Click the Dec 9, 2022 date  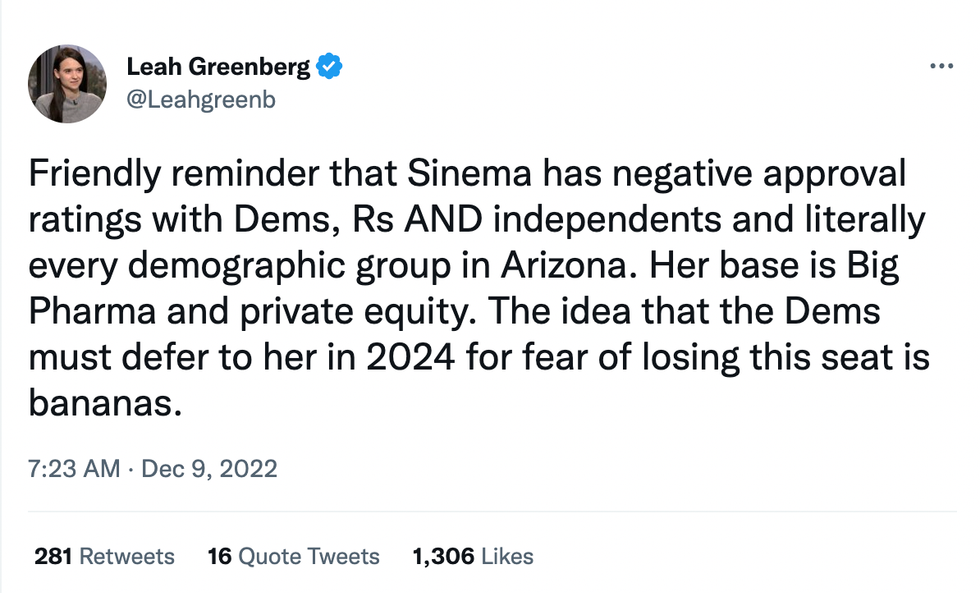209,468
